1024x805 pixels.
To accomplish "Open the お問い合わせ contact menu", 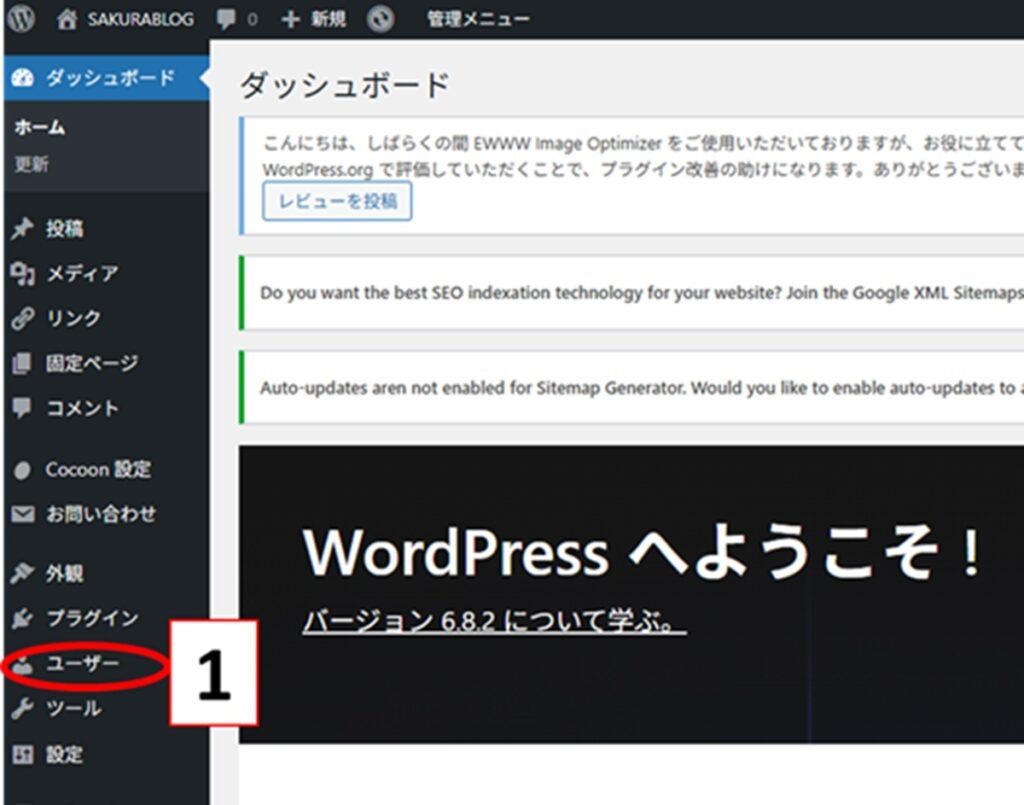I will (x=101, y=514).
